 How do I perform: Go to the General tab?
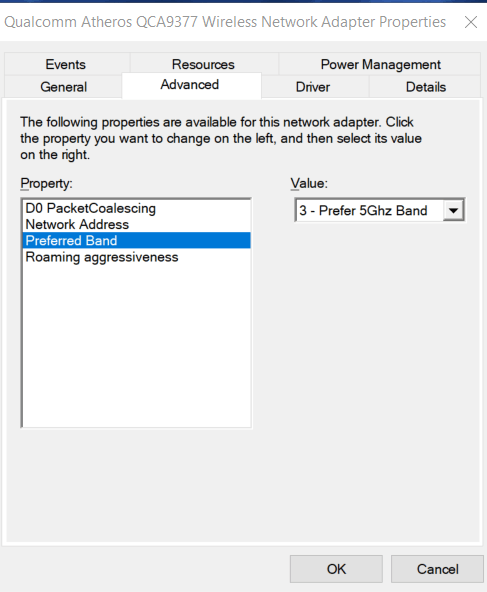tap(63, 87)
